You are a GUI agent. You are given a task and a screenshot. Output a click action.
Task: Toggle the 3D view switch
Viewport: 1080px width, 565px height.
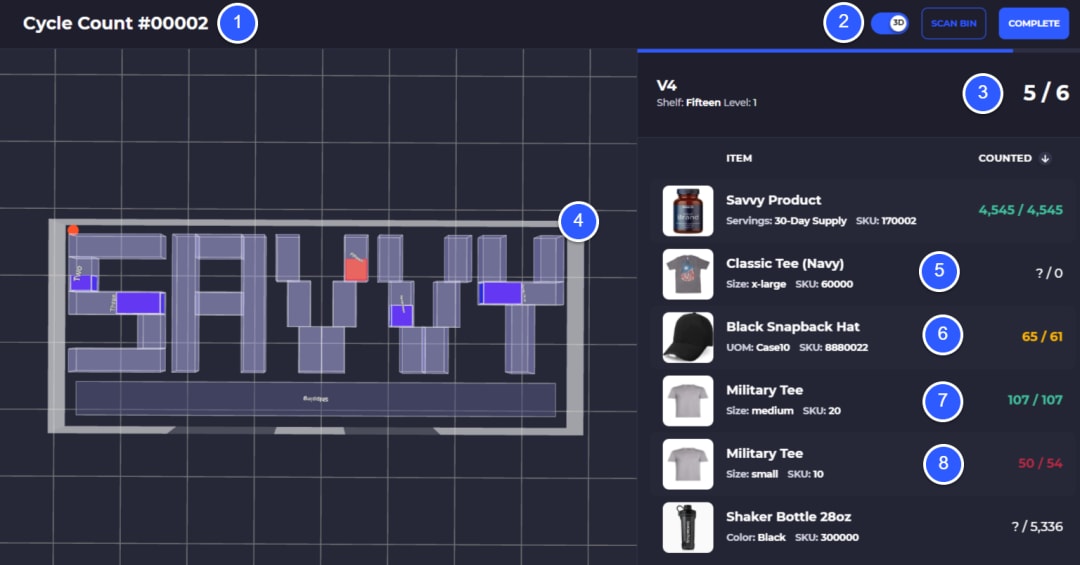[x=890, y=23]
